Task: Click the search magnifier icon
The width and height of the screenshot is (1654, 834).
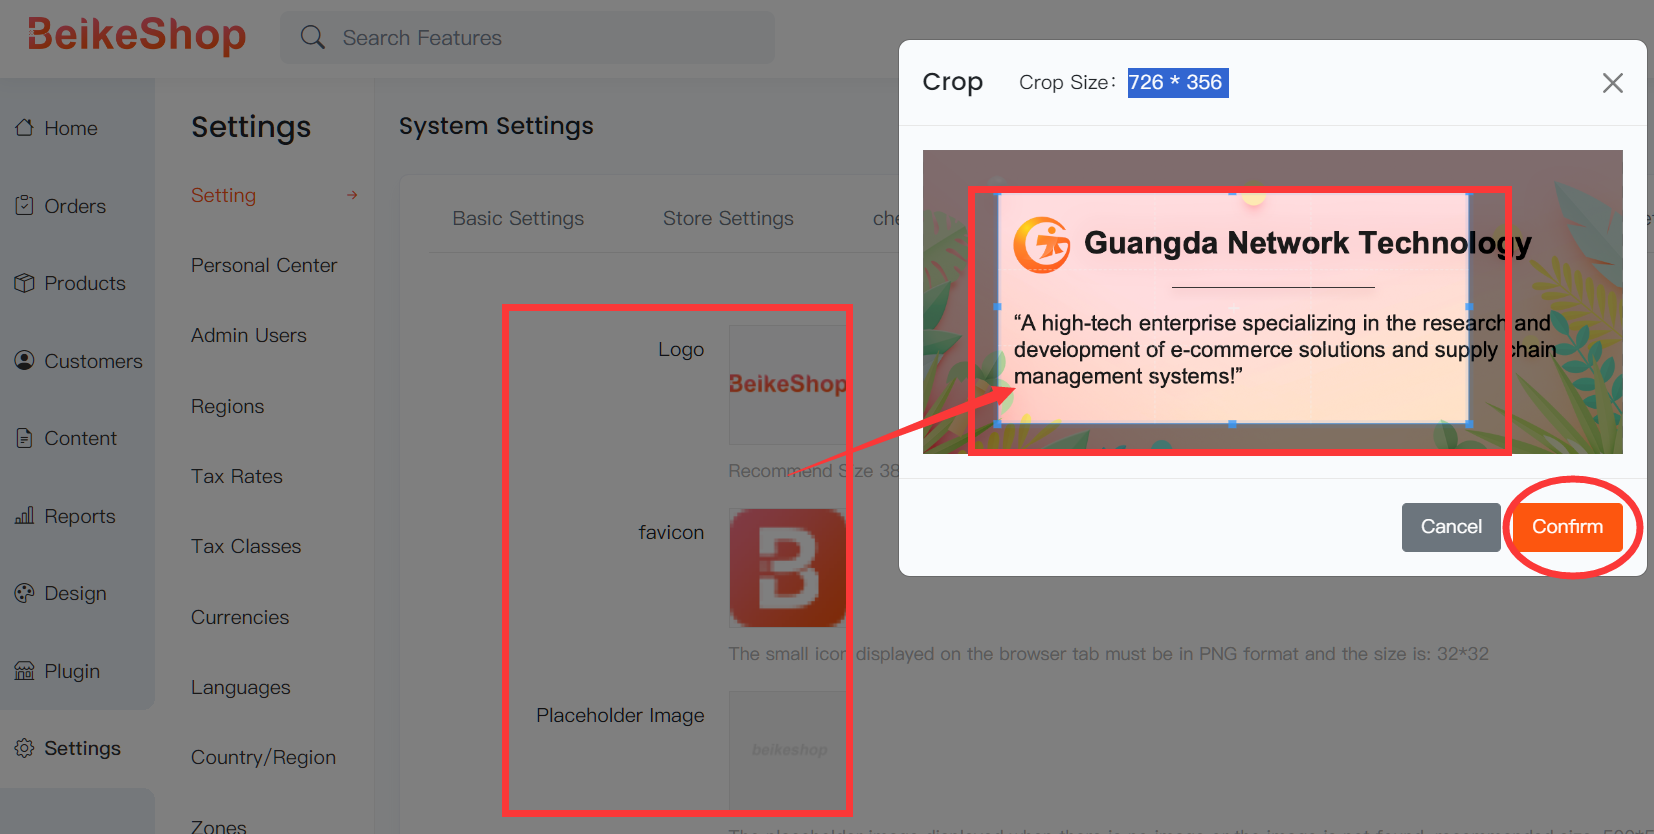Action: pyautogui.click(x=313, y=38)
